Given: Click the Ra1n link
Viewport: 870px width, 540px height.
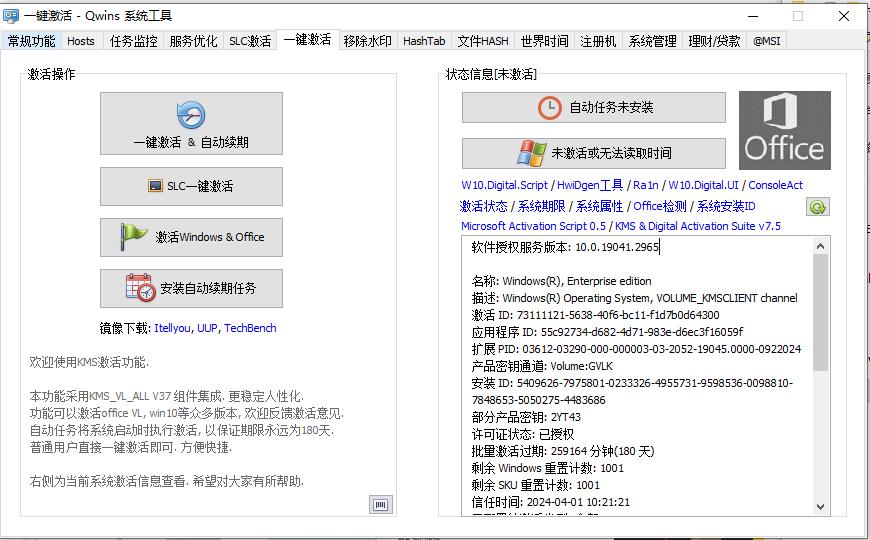Looking at the screenshot, I should point(646,185).
